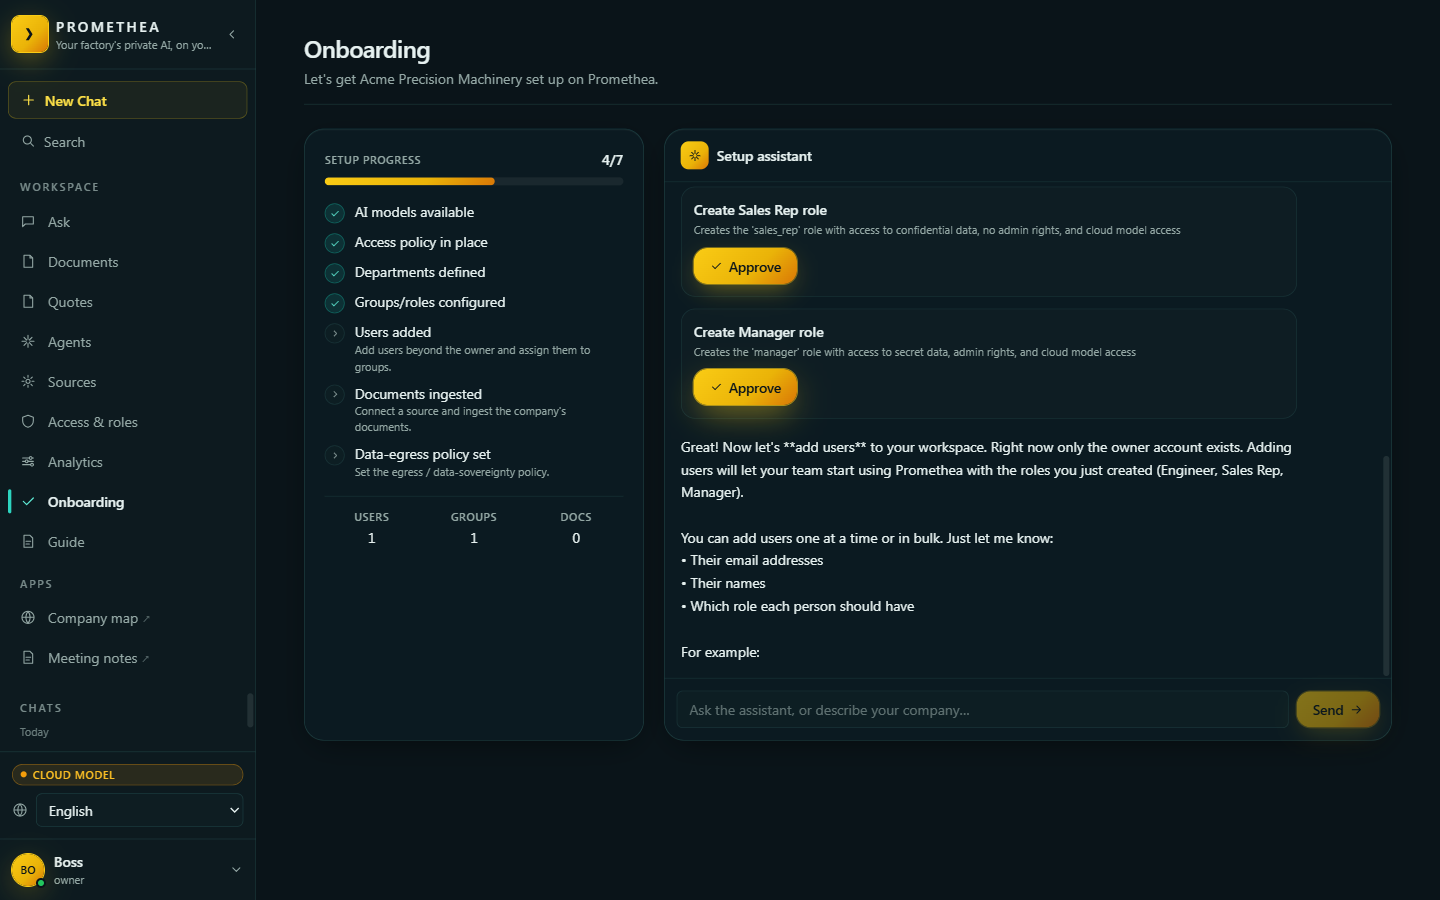Expand the Data-egress policy set step

[x=335, y=455]
